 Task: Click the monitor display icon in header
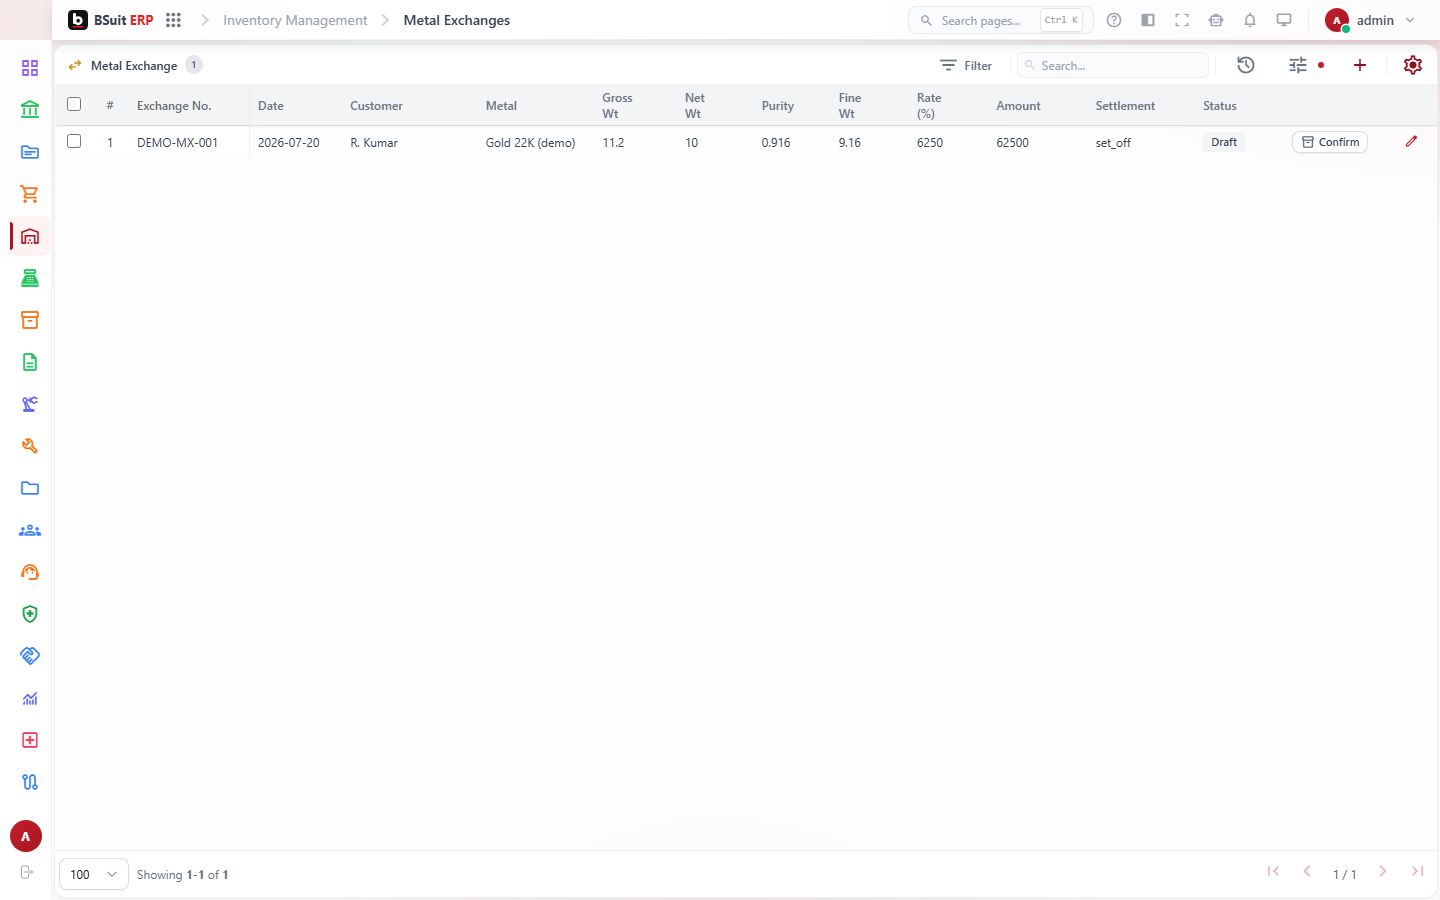[1284, 20]
